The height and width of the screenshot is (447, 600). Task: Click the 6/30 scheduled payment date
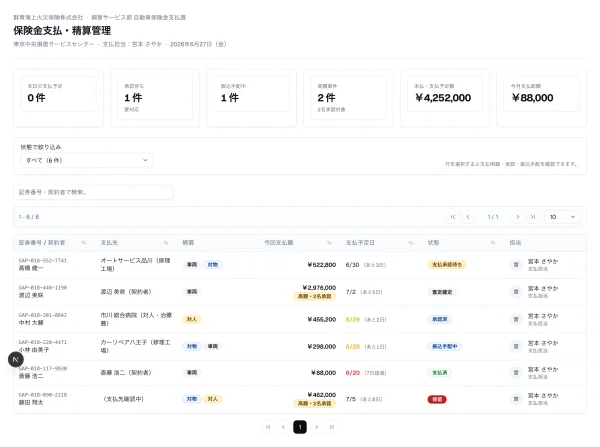(x=352, y=265)
